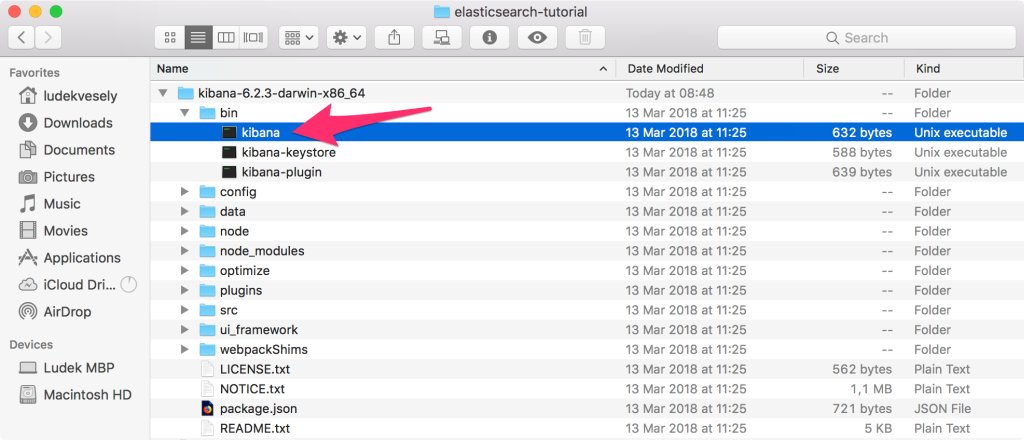Focus the Search field

pyautogui.click(x=866, y=37)
